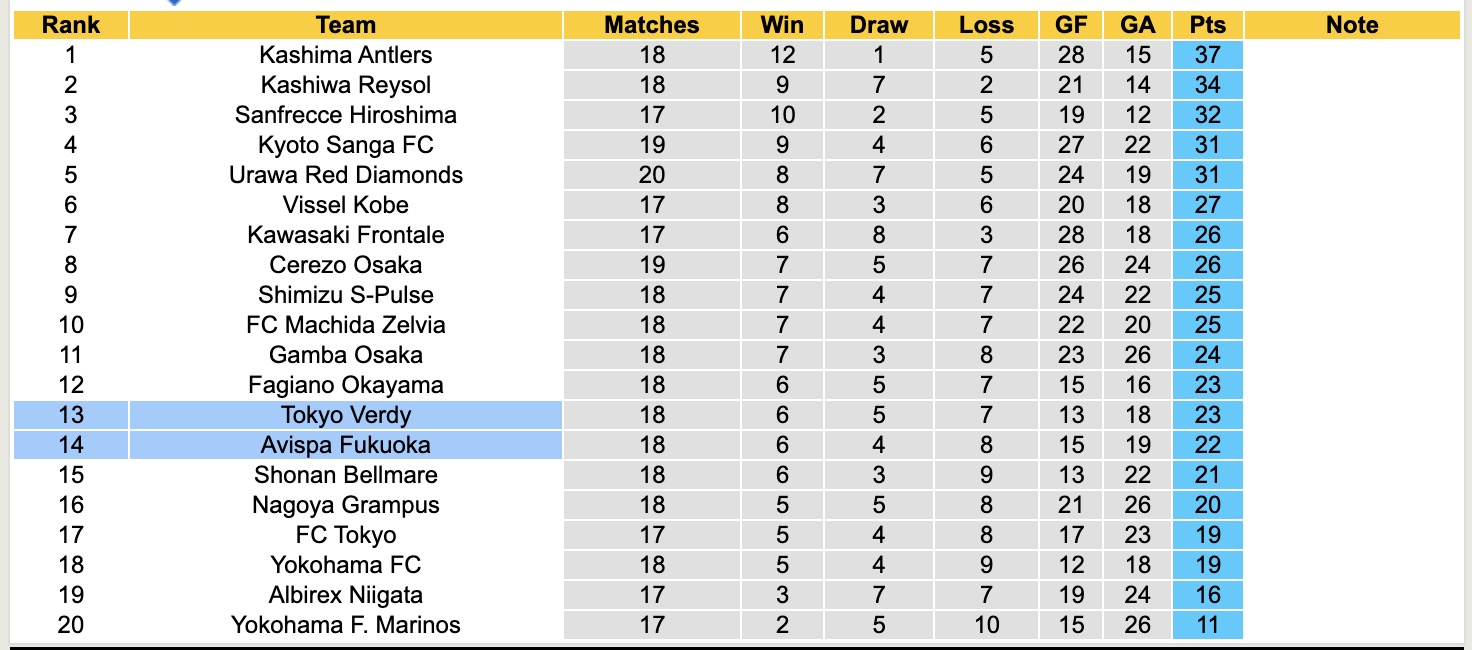1472x650 pixels.
Task: Select the Draw column header
Action: (879, 25)
